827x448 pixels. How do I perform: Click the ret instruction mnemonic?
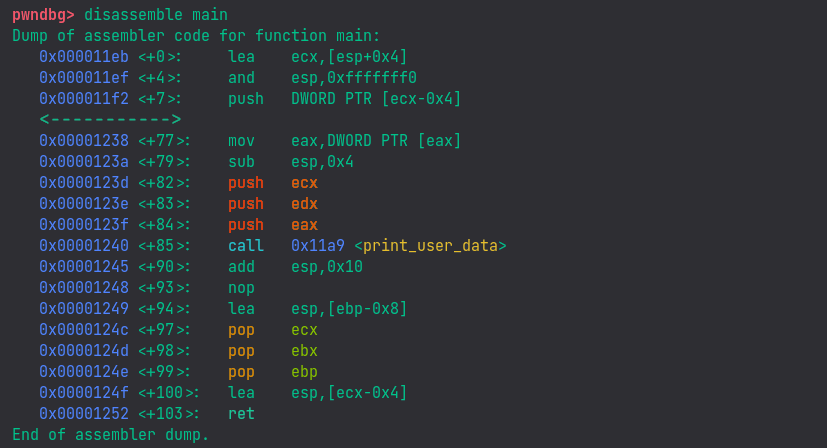[241, 414]
